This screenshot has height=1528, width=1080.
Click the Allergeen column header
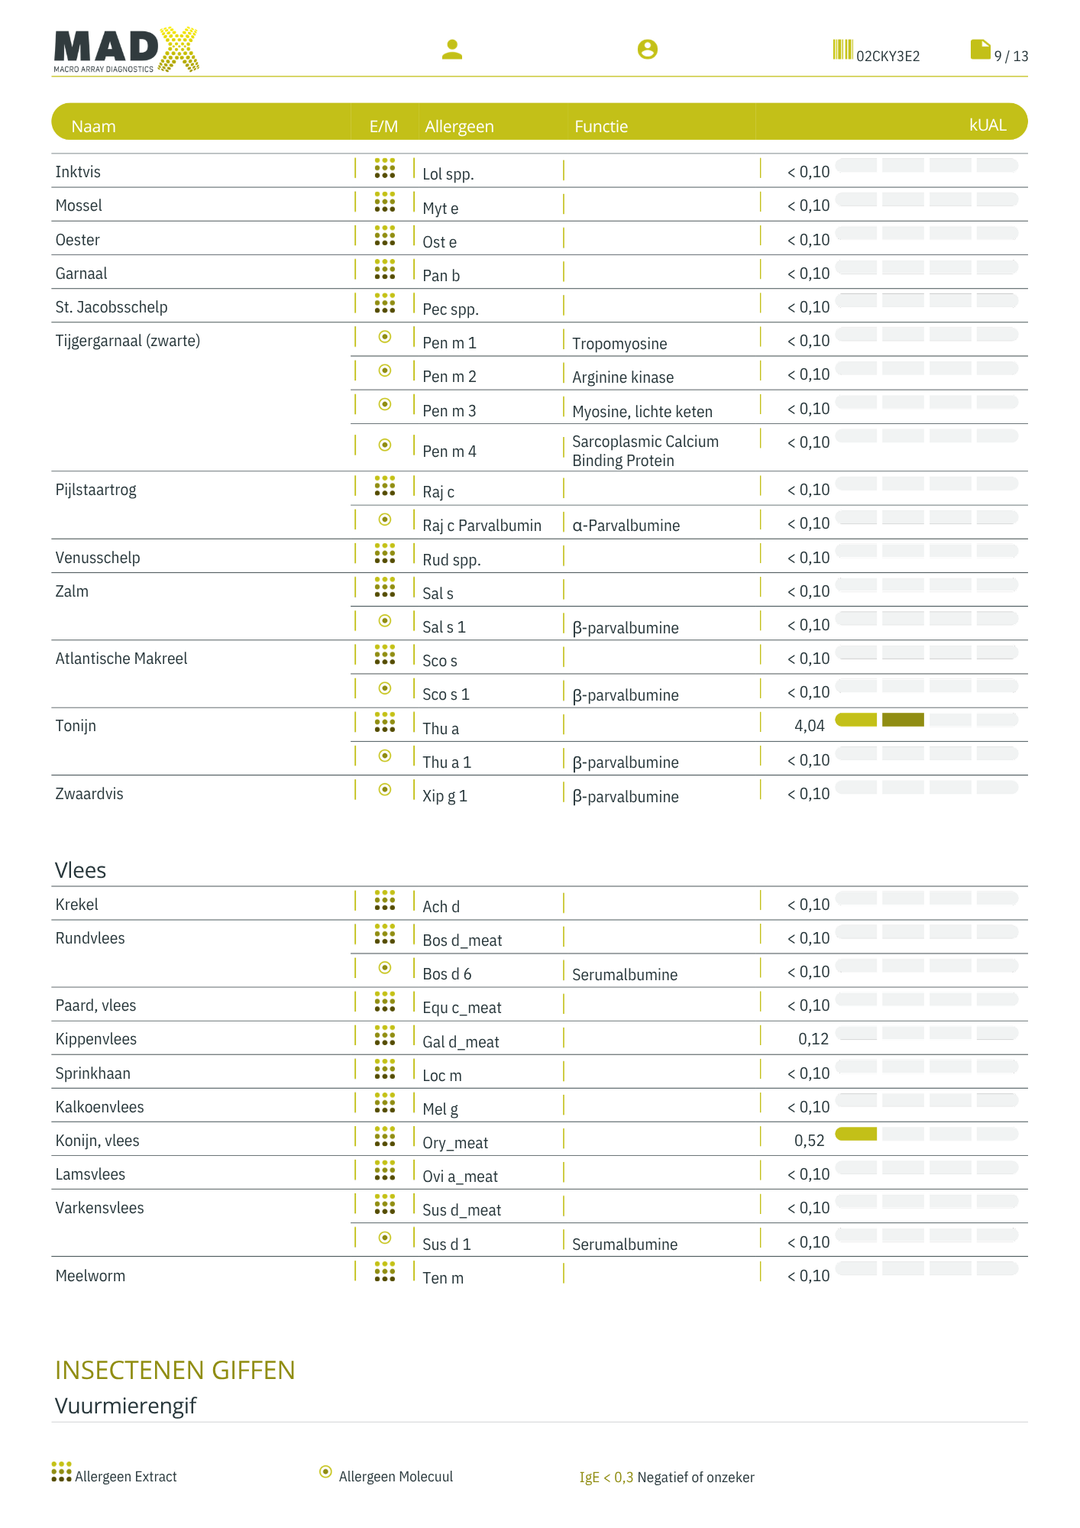[459, 126]
